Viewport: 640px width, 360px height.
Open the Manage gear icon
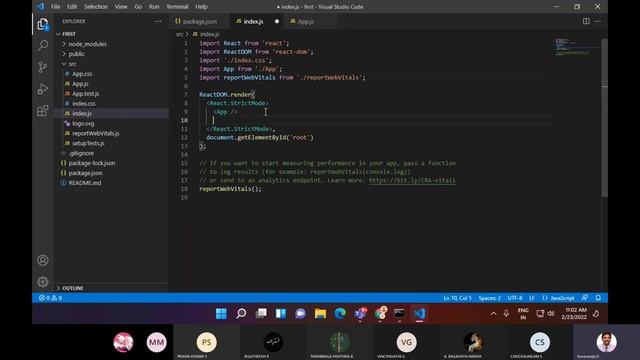[x=42, y=282]
